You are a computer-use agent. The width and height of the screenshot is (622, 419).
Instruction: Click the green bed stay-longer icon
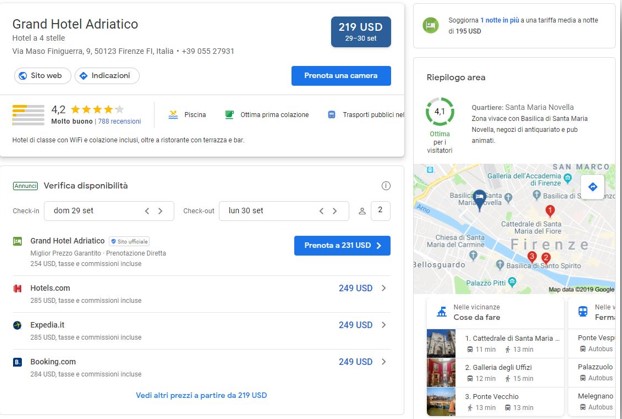coord(431,26)
